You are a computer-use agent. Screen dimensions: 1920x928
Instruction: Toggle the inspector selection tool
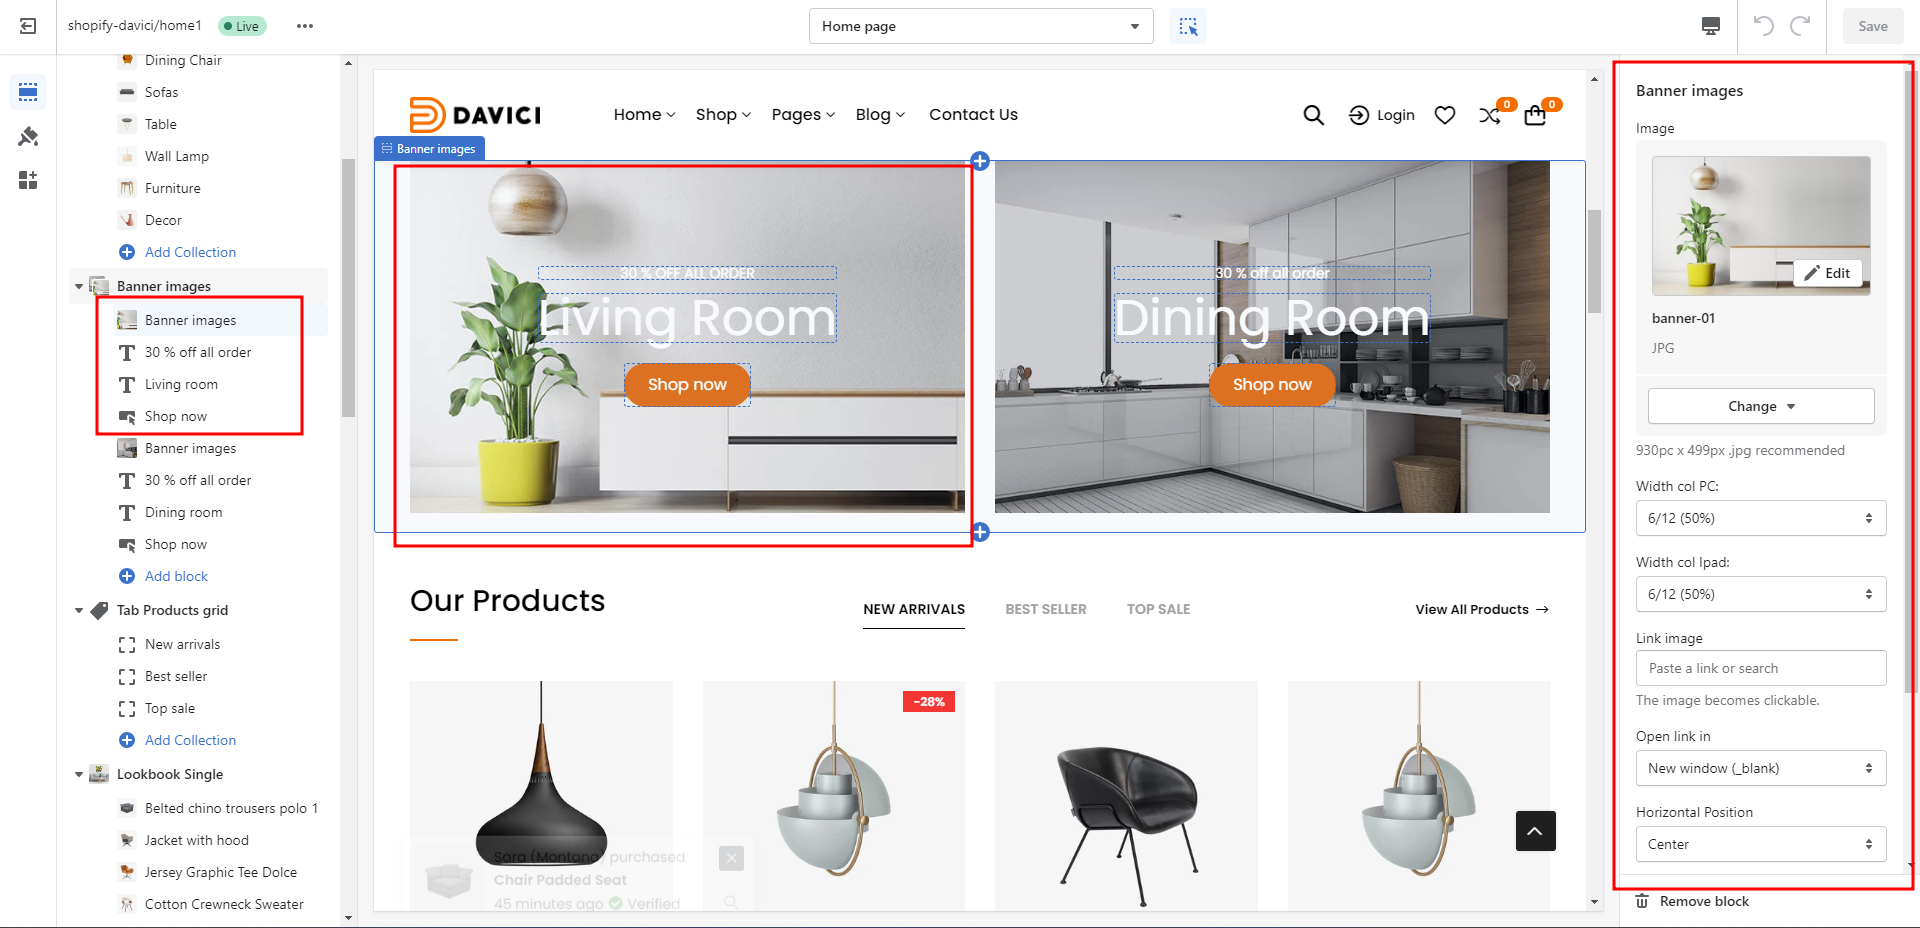1188,26
